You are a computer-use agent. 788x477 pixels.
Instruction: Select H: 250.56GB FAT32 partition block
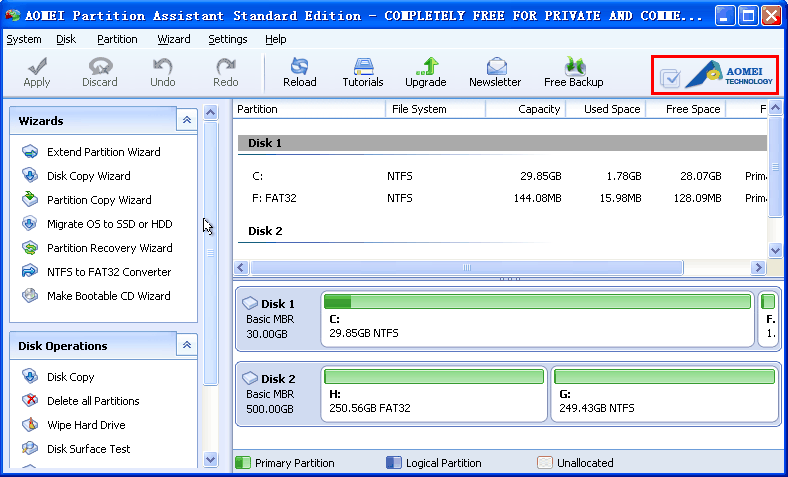pos(434,394)
